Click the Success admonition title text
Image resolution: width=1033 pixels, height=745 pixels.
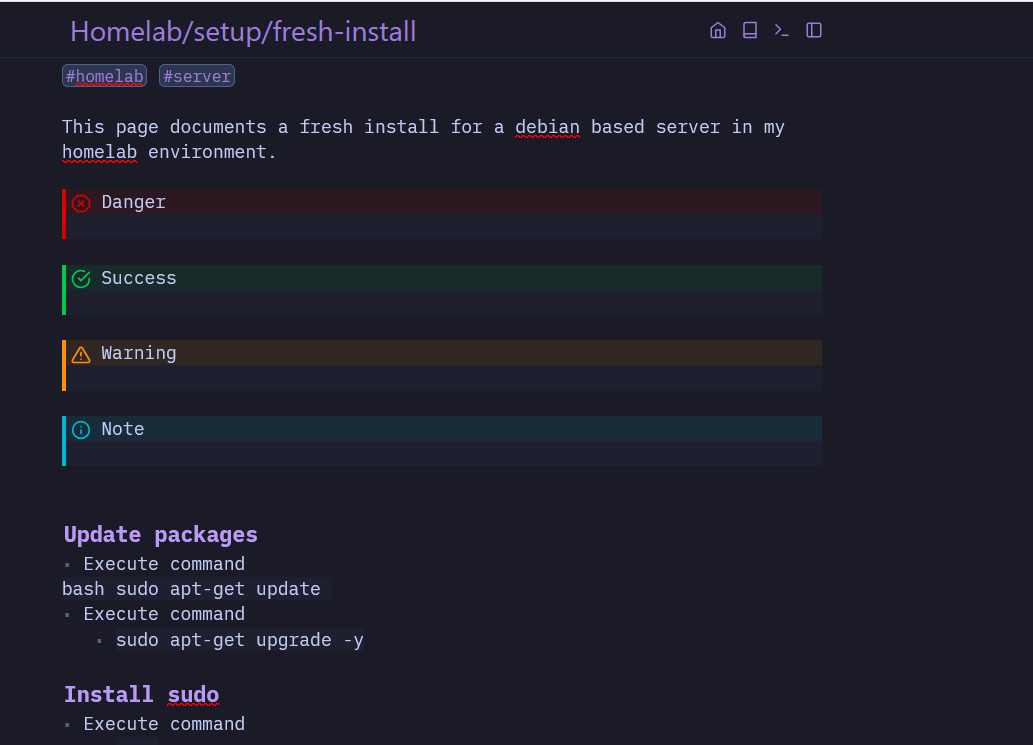(x=138, y=278)
